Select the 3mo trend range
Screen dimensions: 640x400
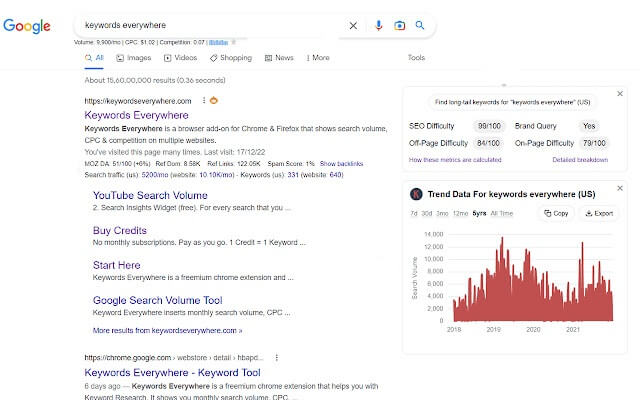442,213
